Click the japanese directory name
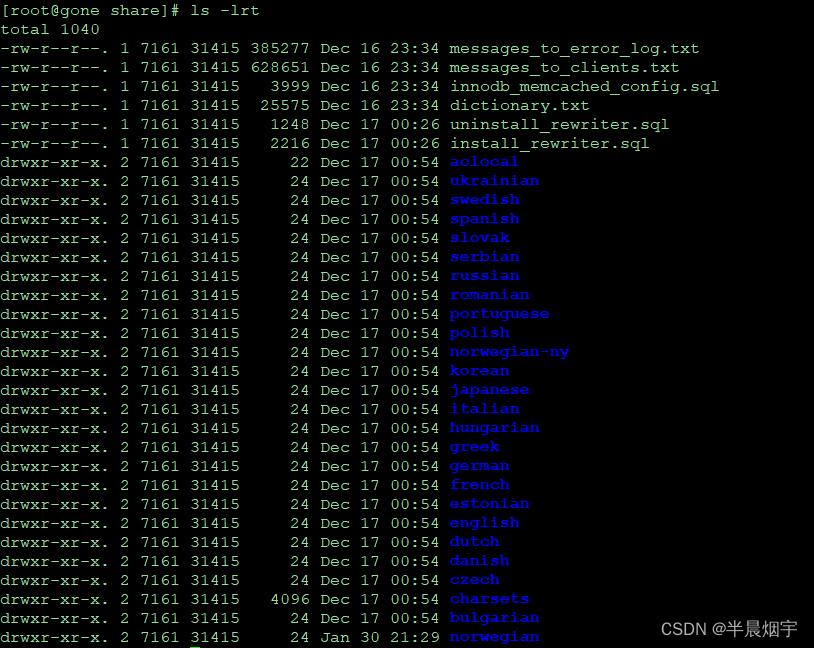 (x=490, y=390)
